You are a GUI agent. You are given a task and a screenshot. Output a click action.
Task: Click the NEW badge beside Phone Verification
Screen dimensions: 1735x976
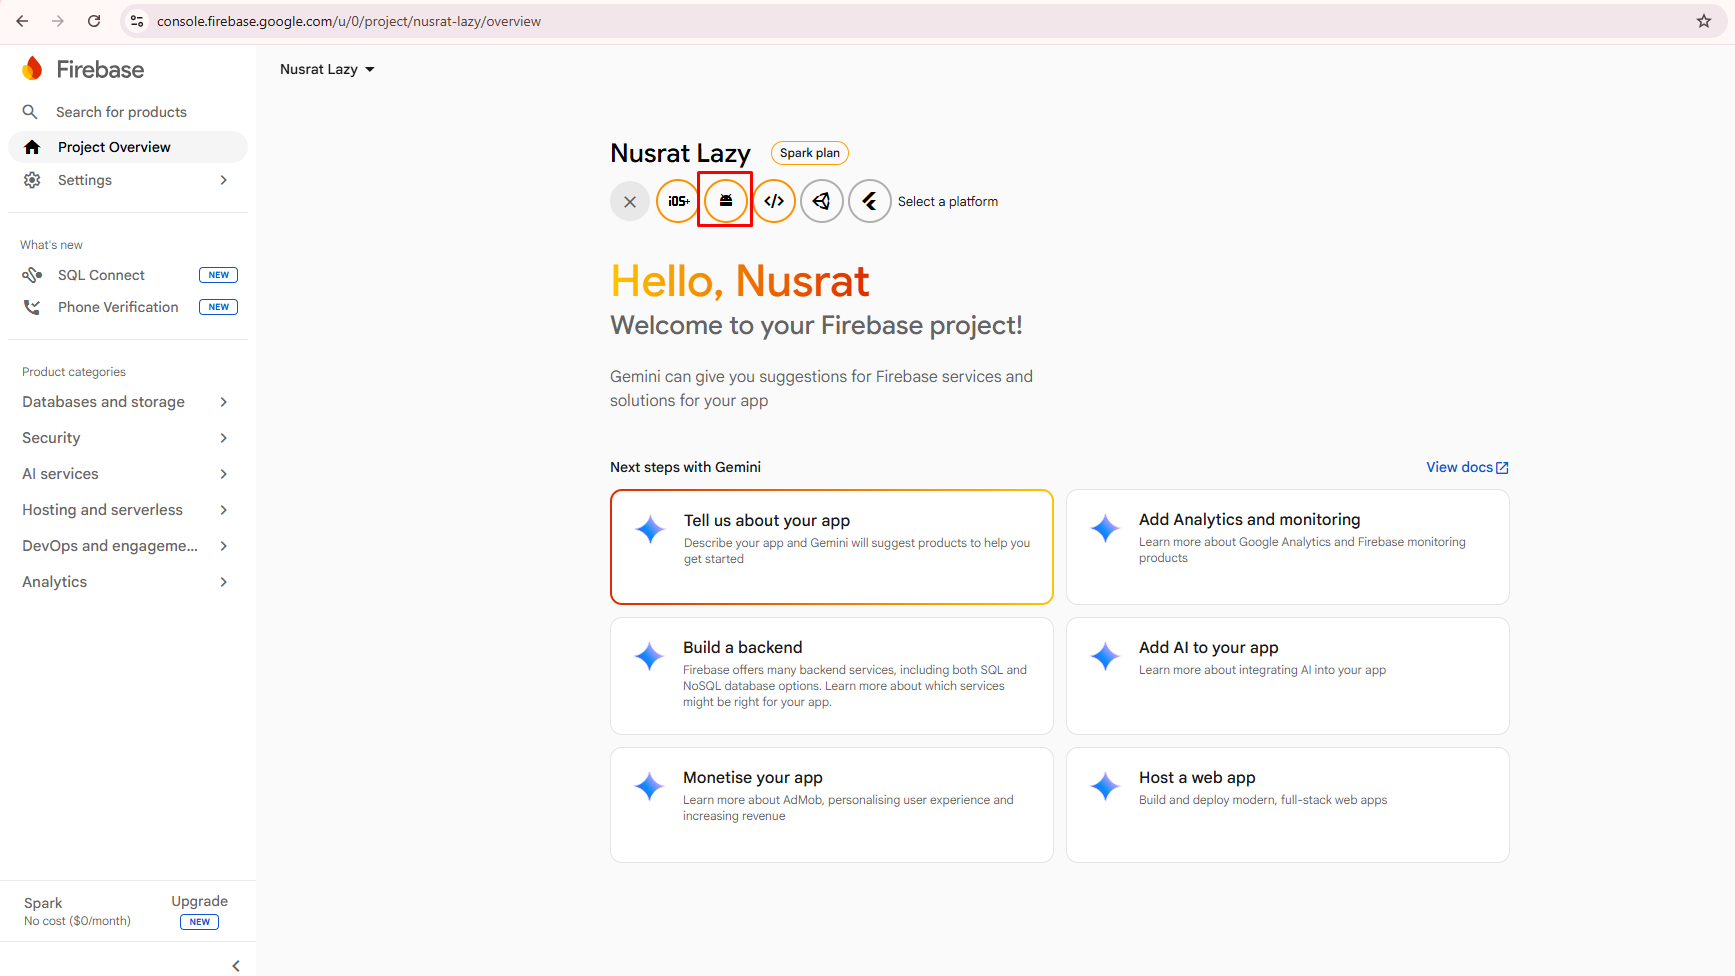(218, 307)
